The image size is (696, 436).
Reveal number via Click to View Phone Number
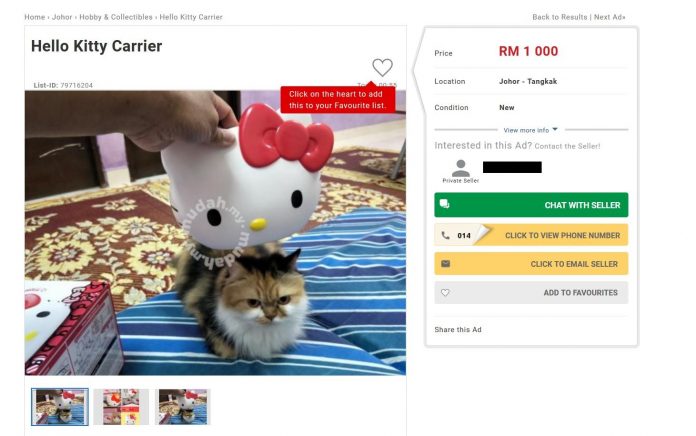(x=531, y=235)
